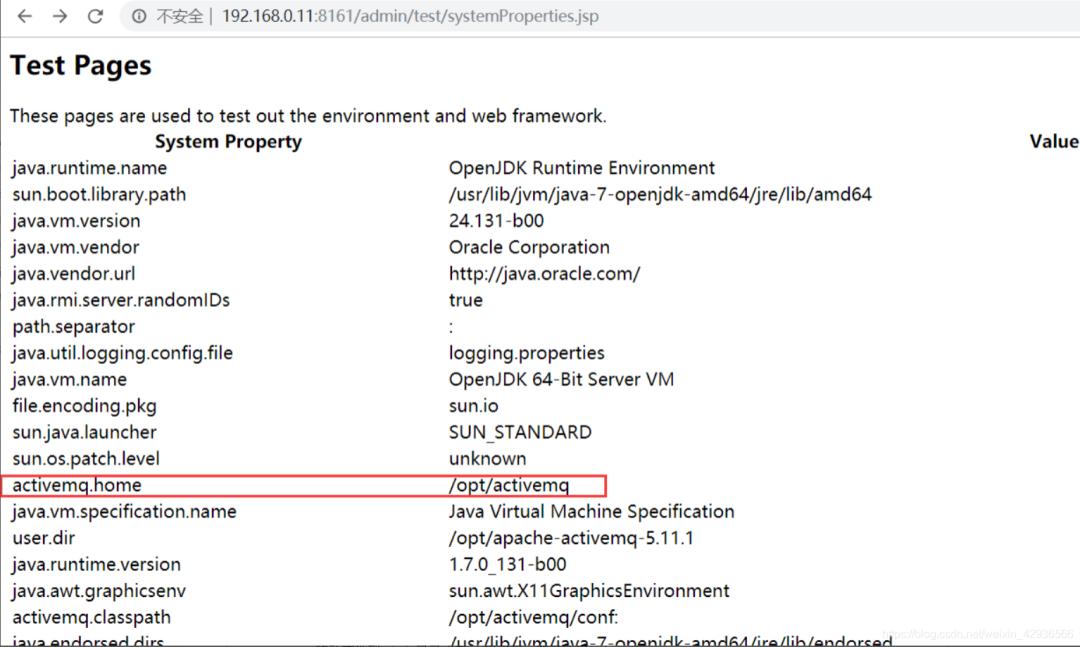The height and width of the screenshot is (647, 1080).
Task: Click the System Property column header
Action: coord(228,142)
